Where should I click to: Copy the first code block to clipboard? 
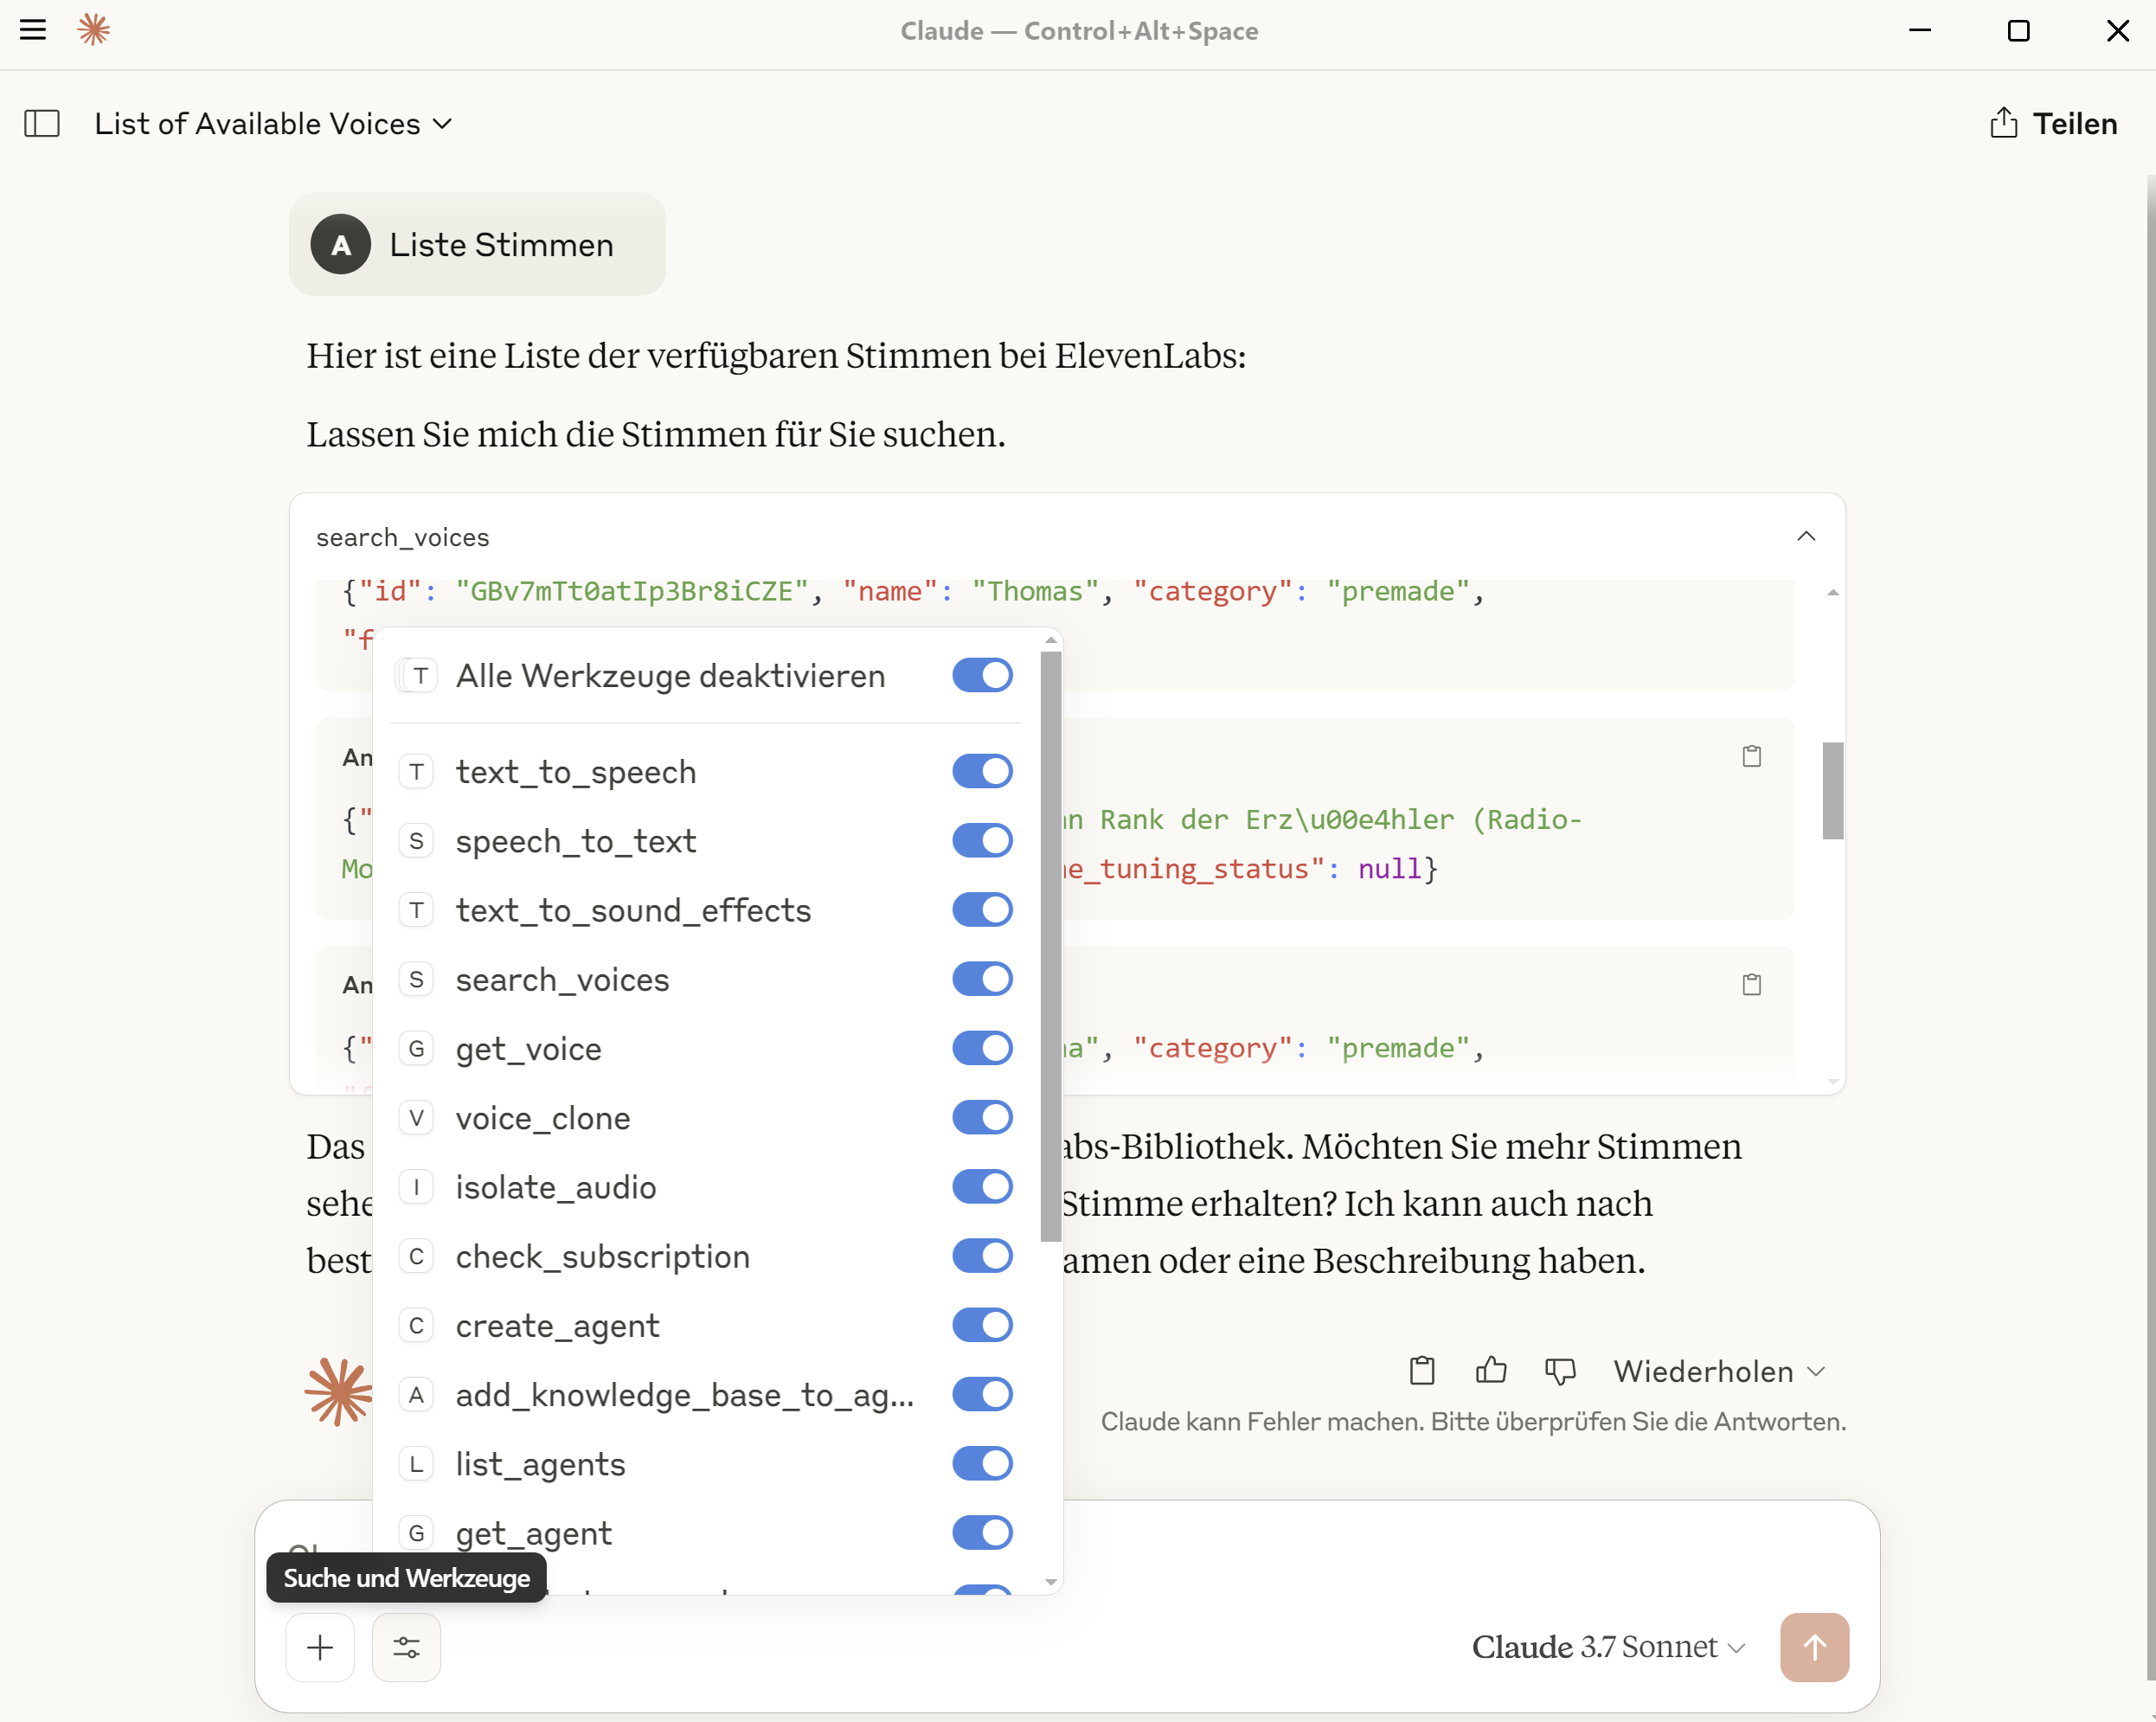pos(1750,756)
